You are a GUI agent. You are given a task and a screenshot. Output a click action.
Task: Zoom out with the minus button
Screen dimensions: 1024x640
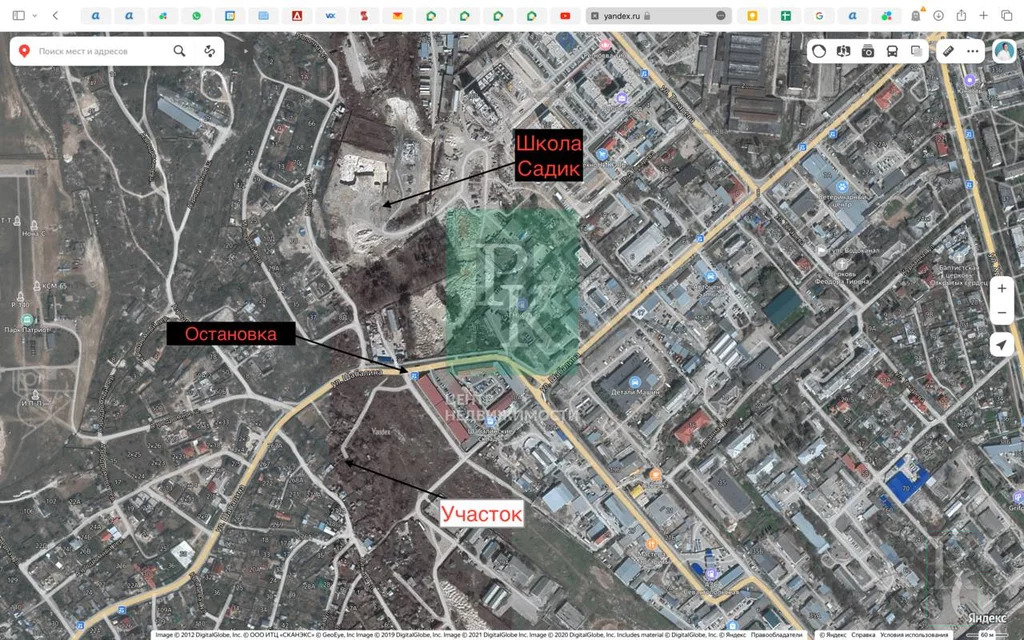[x=1002, y=313]
